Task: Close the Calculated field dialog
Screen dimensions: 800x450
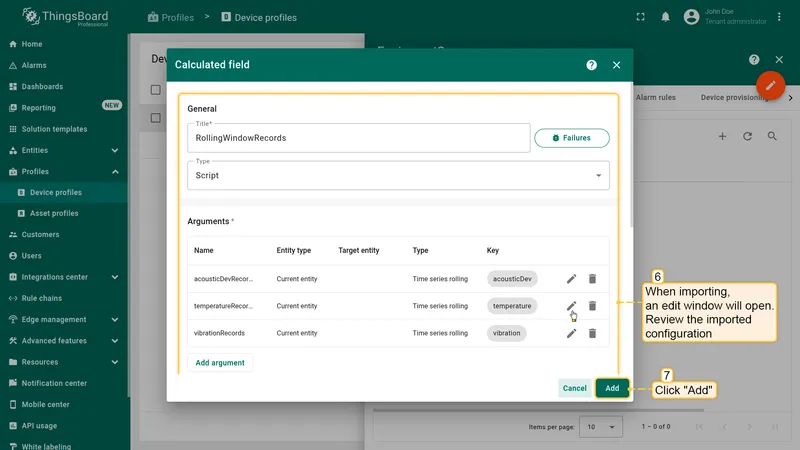Action: pos(616,65)
